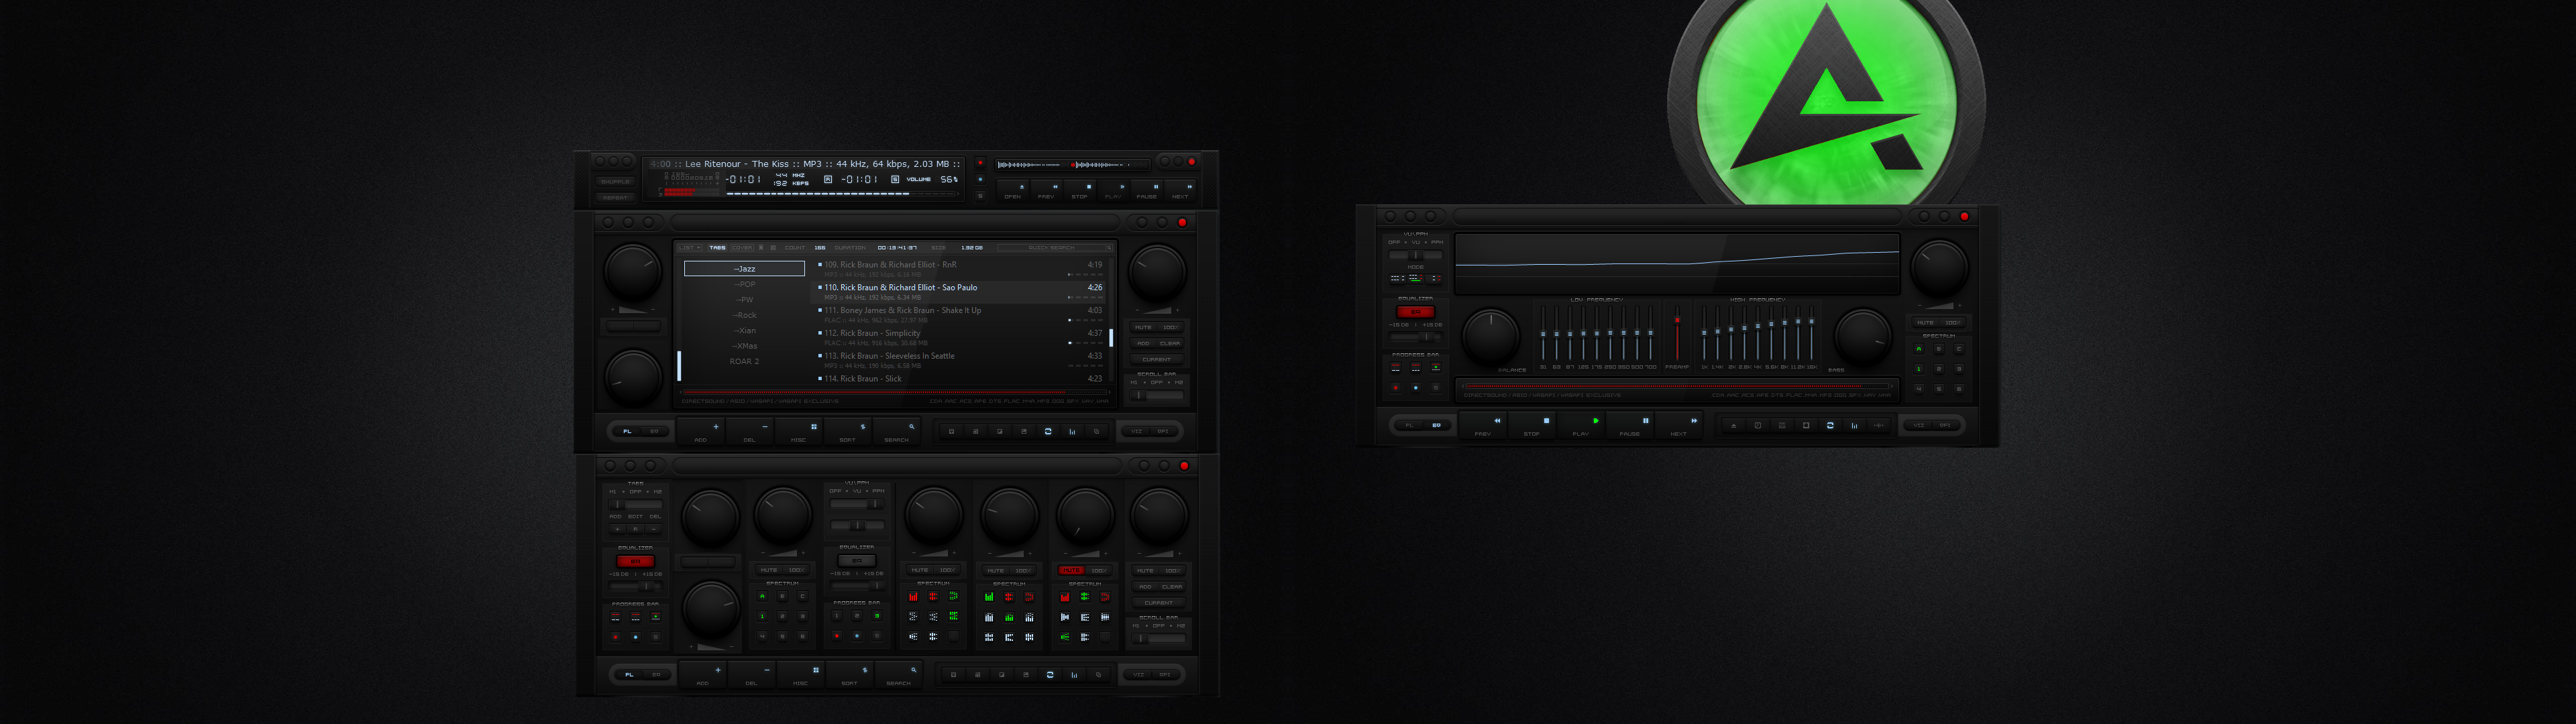This screenshot has height=724, width=2576.
Task: Click the Tabs add plus button
Action: [x=618, y=529]
